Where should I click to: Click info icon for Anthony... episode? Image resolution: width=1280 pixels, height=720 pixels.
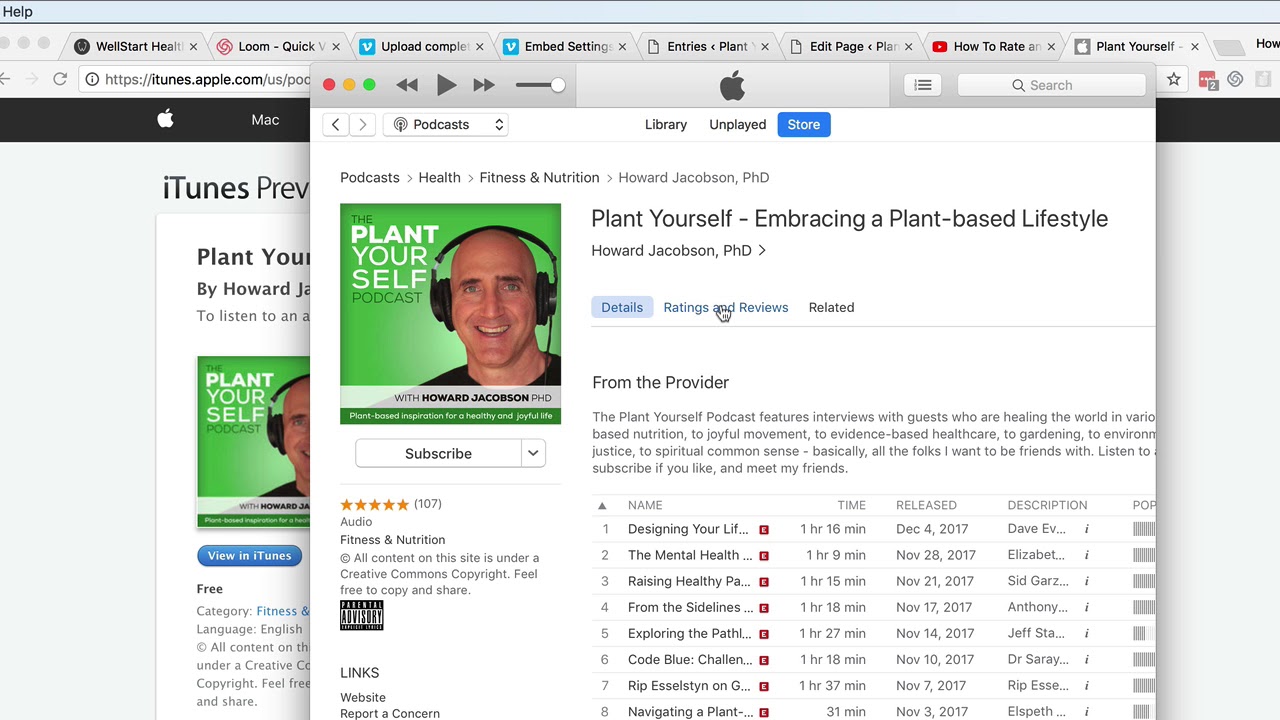tap(1087, 607)
